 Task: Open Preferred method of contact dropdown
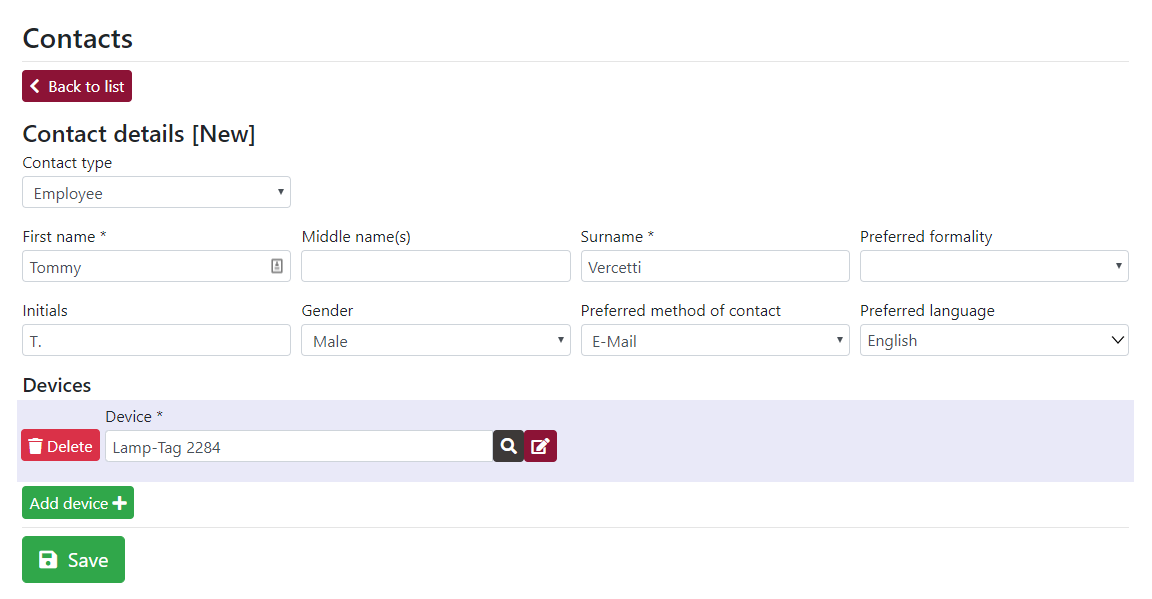click(715, 340)
